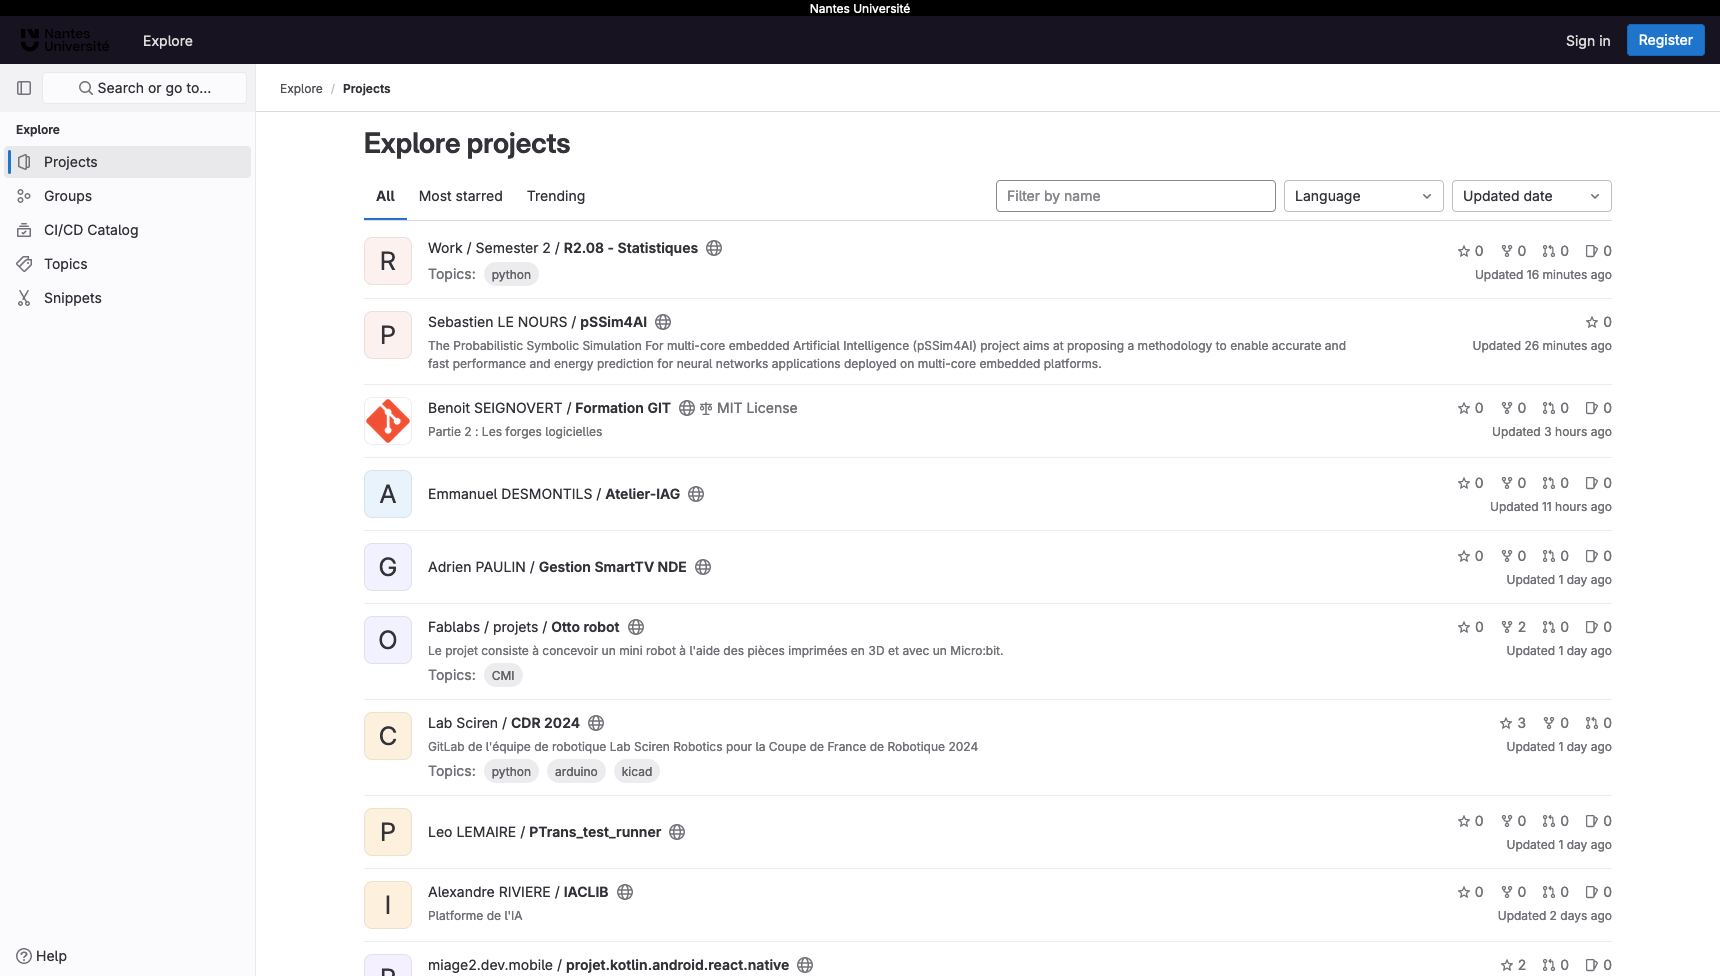Click Explore in the top navigation
Image resolution: width=1720 pixels, height=976 pixels.
coord(168,41)
